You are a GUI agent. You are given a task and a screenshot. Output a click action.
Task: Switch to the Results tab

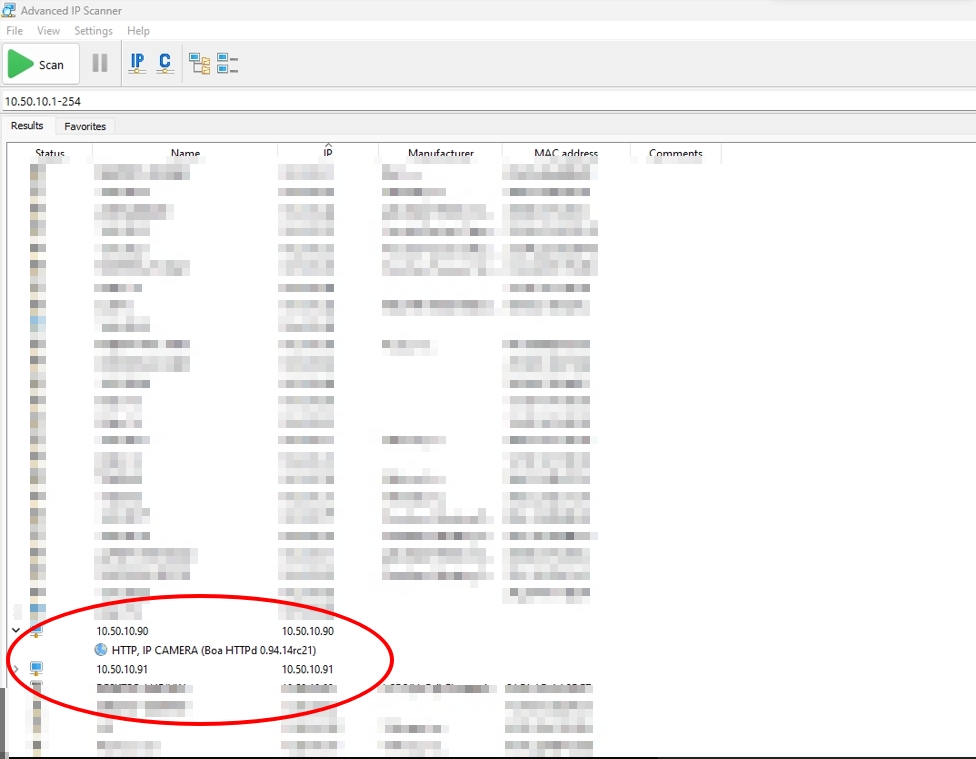pos(27,126)
